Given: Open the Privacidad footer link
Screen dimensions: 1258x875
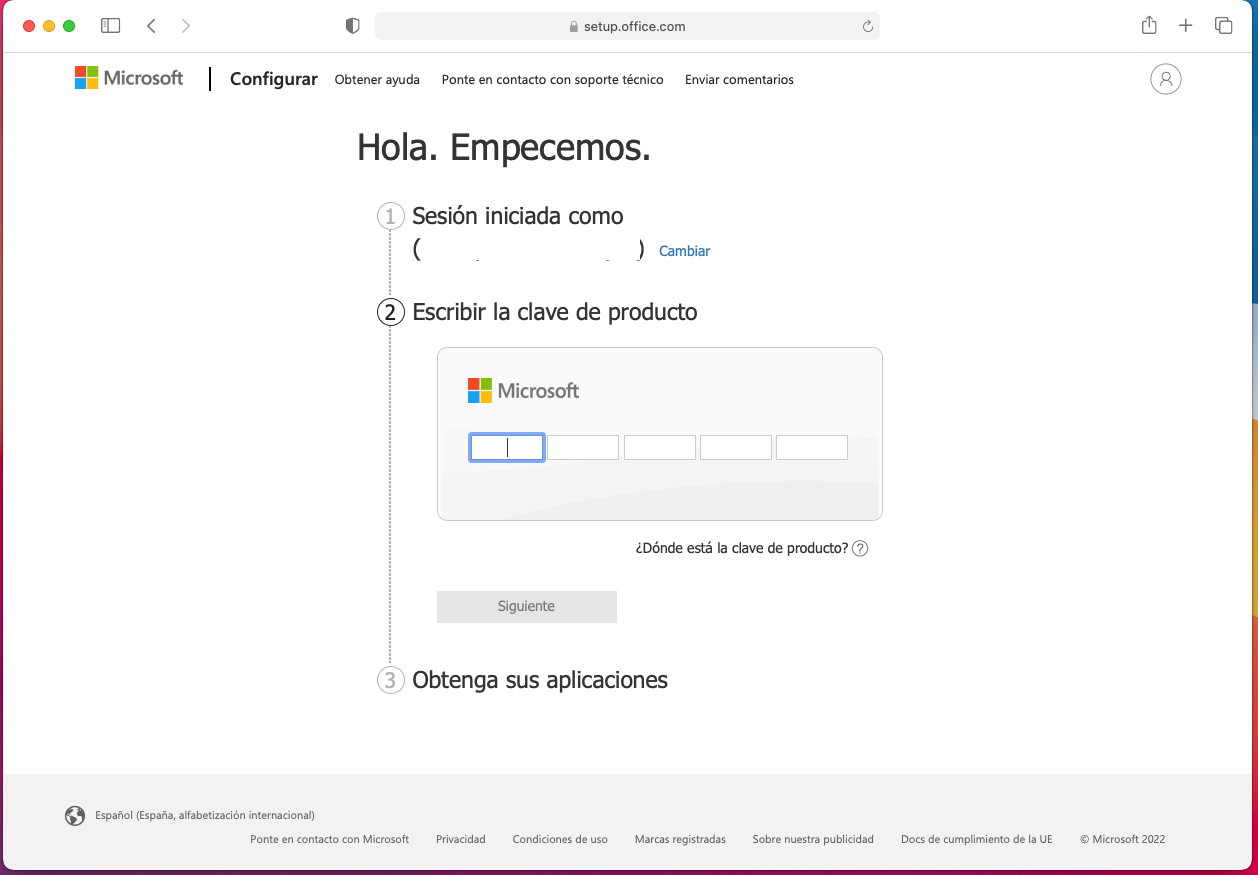Looking at the screenshot, I should point(461,839).
